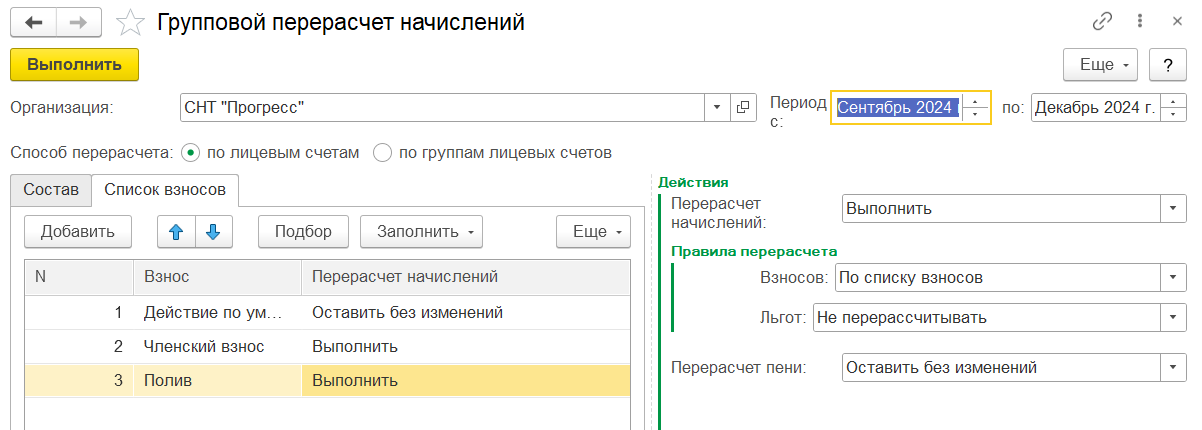Switch to the «Состав» tab
Screen dimensions: 1202x430
pos(51,188)
